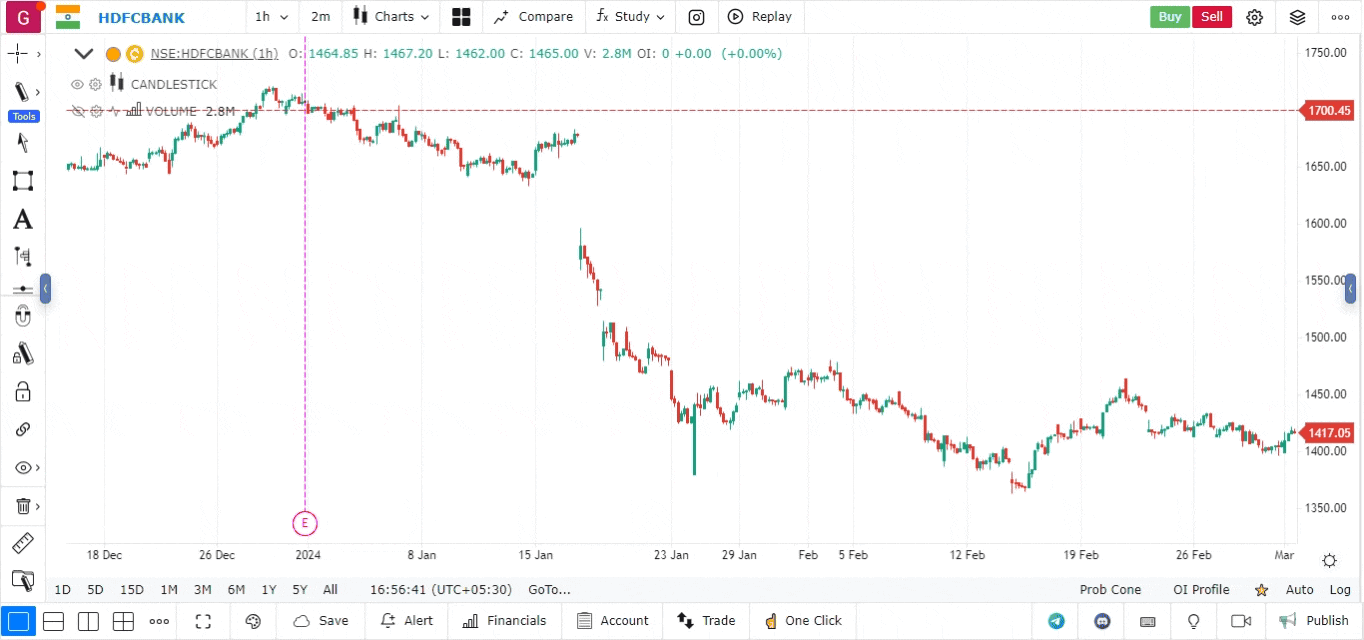This screenshot has height=640, width=1364.
Task: Toggle visibility of the CANDLESTICK series
Action: pyautogui.click(x=77, y=84)
